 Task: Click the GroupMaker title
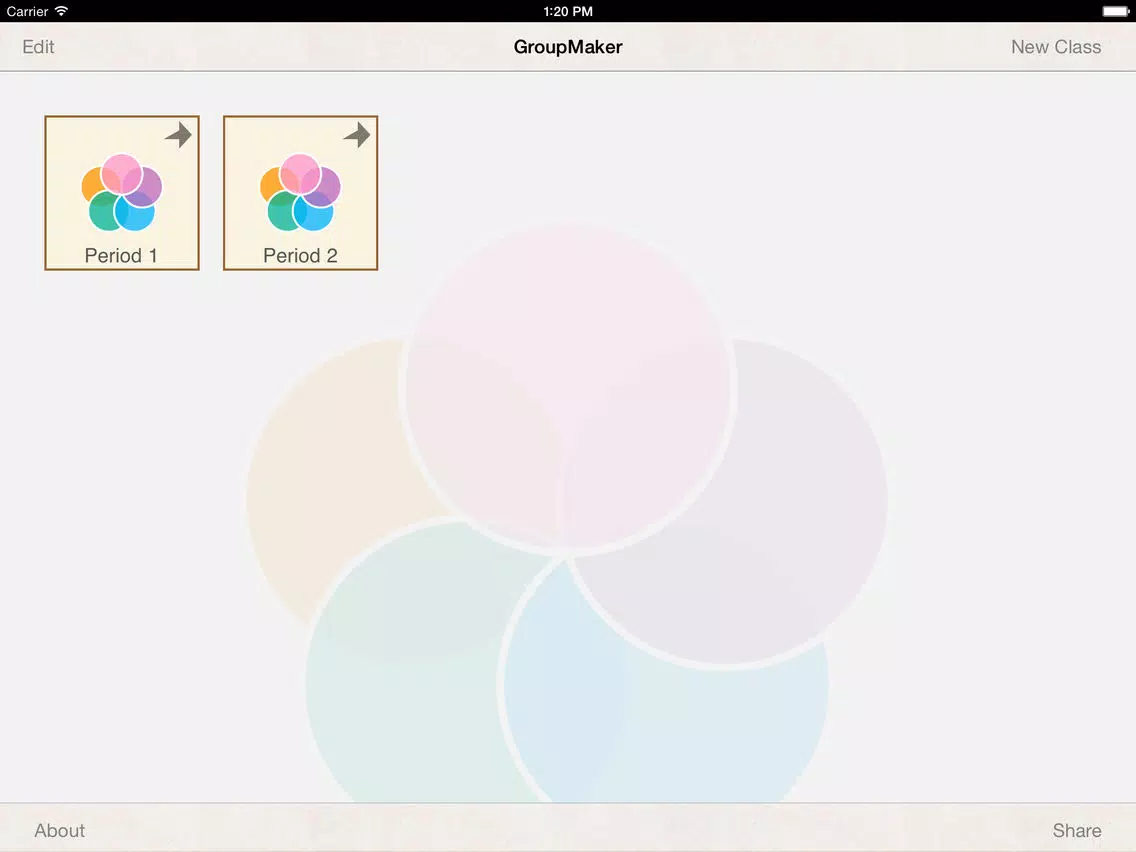[x=568, y=47]
